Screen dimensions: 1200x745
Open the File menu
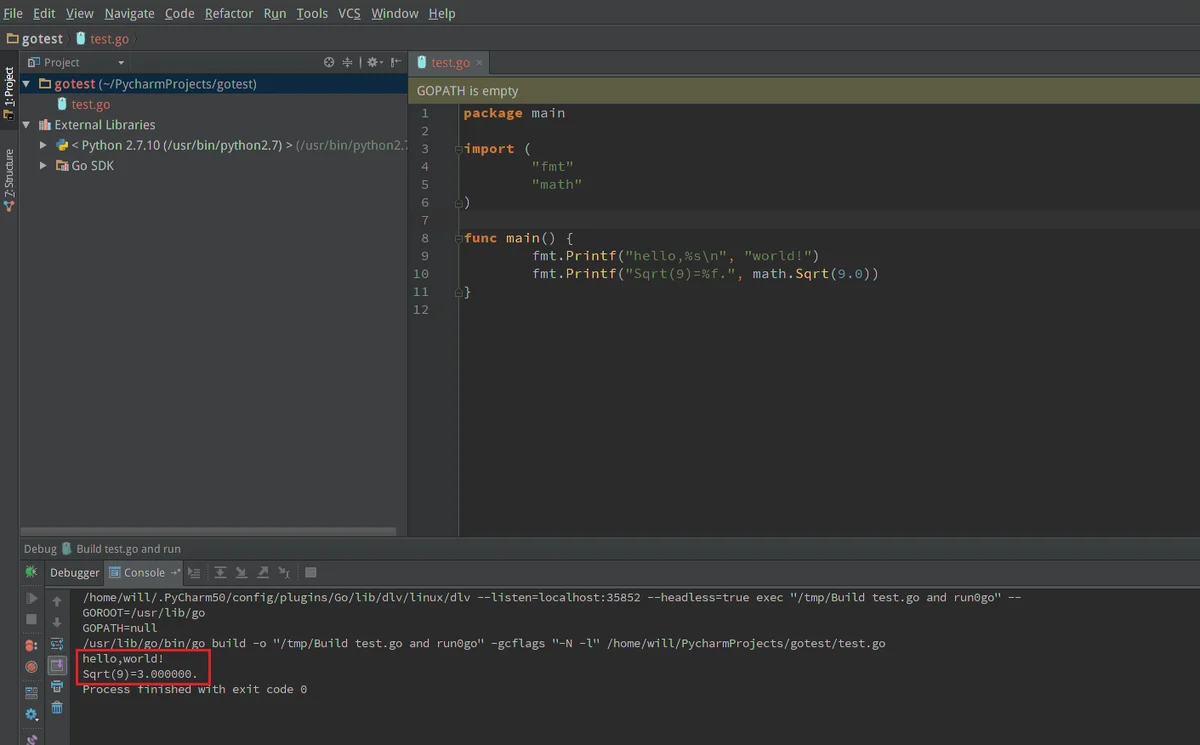click(13, 13)
